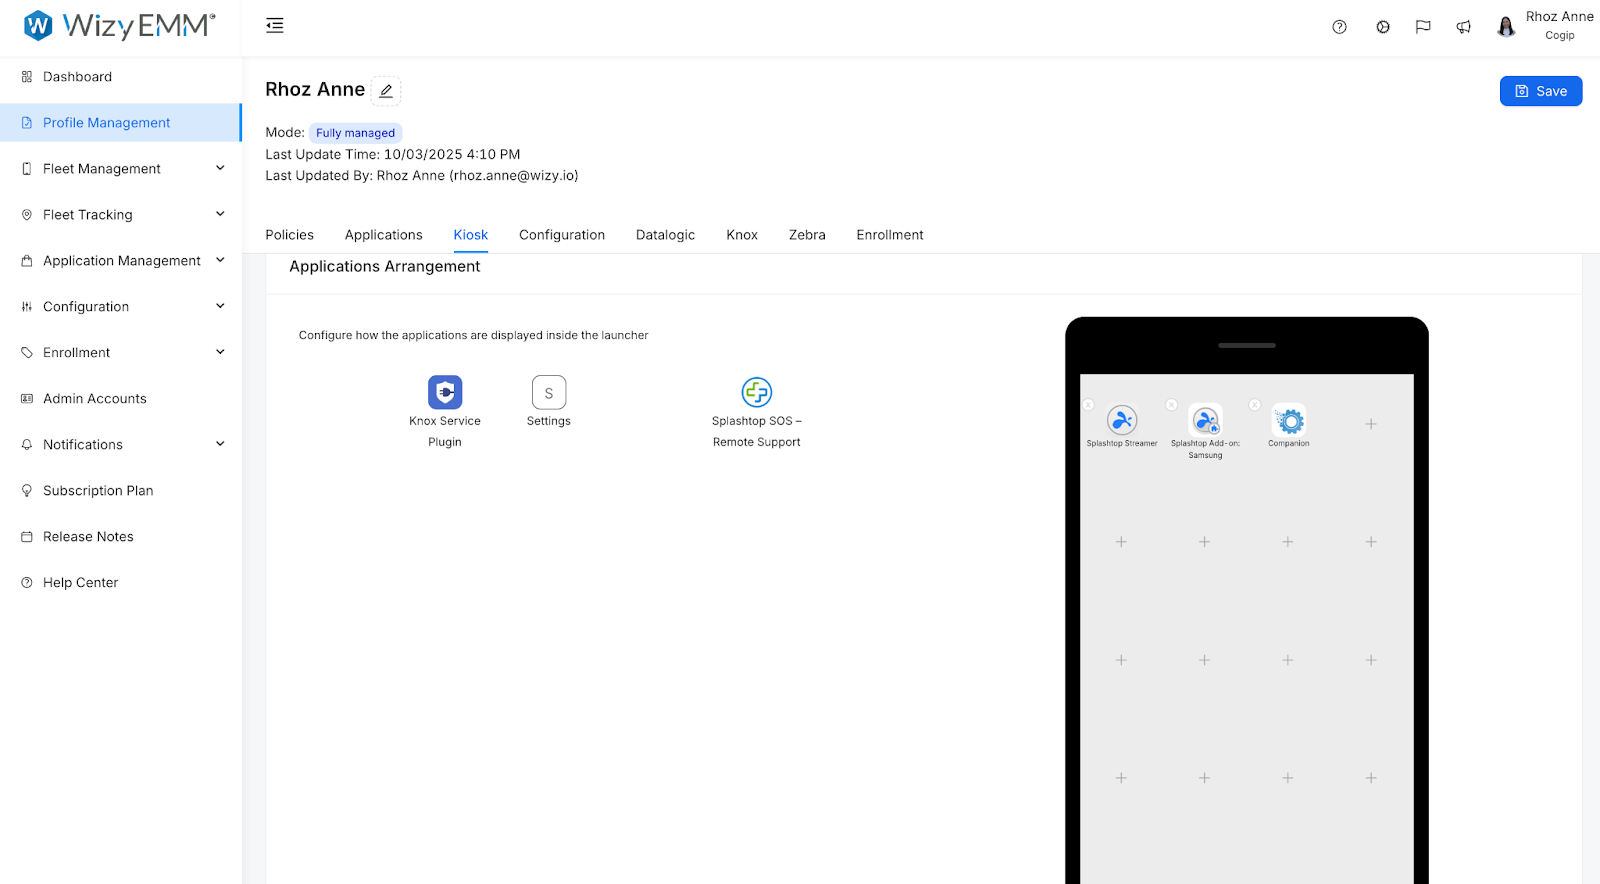Save the profile with the Save button

pyautogui.click(x=1541, y=91)
